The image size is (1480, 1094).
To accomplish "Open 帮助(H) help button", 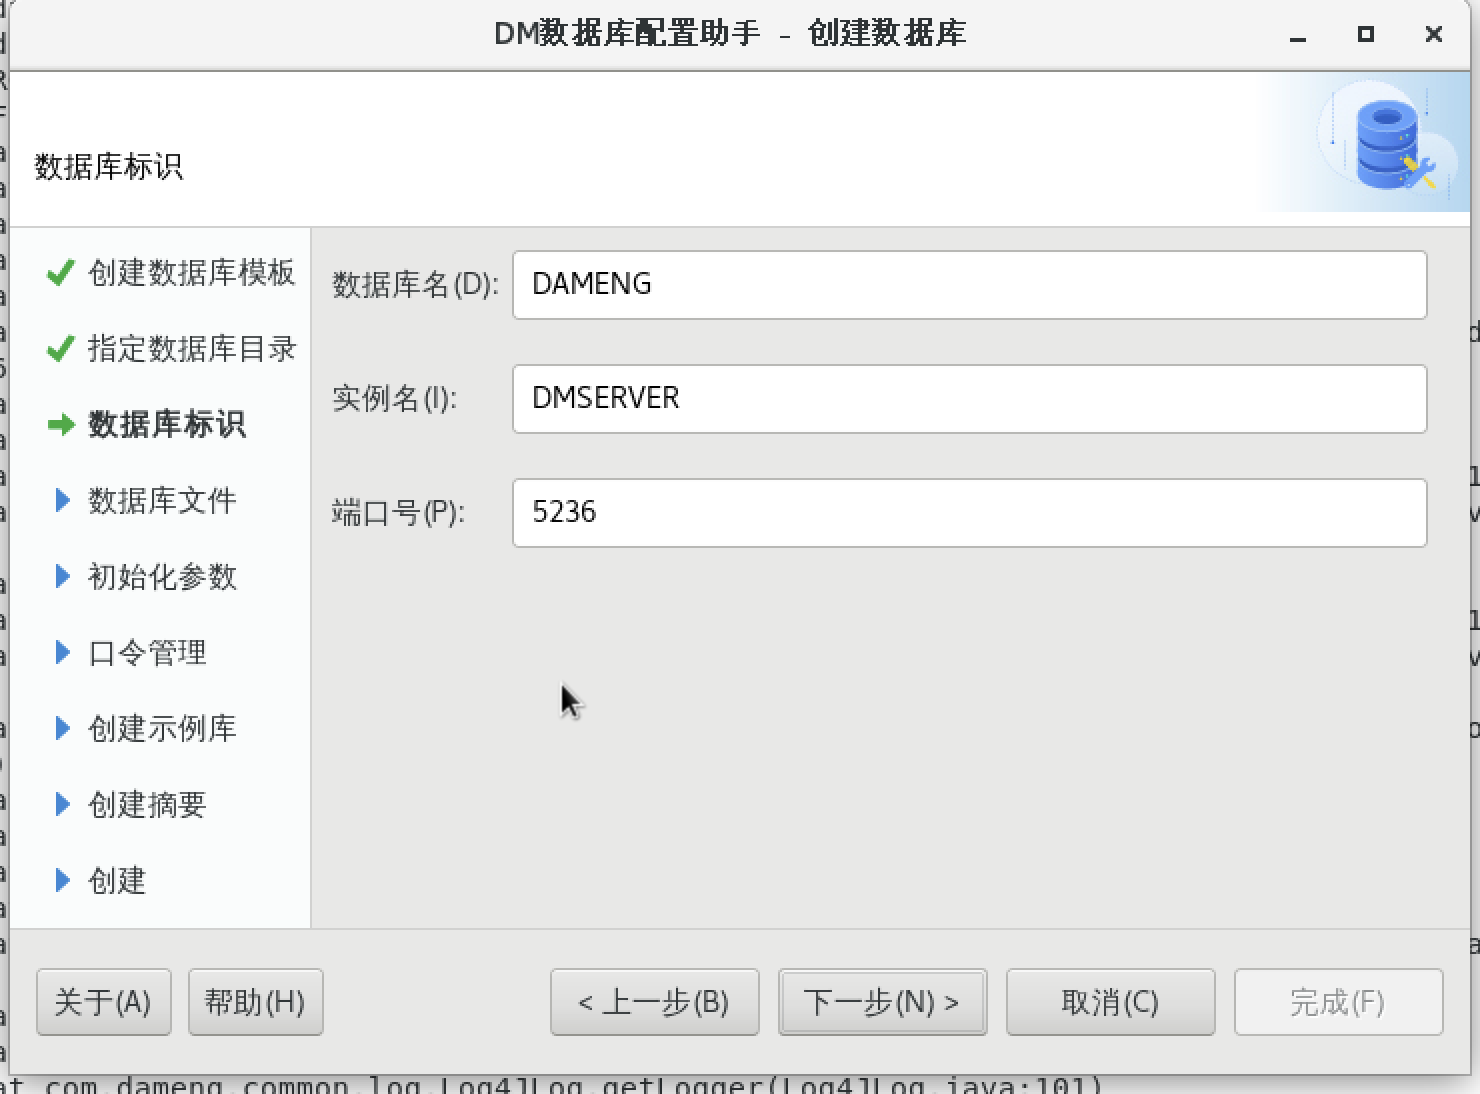I will click(x=255, y=1002).
